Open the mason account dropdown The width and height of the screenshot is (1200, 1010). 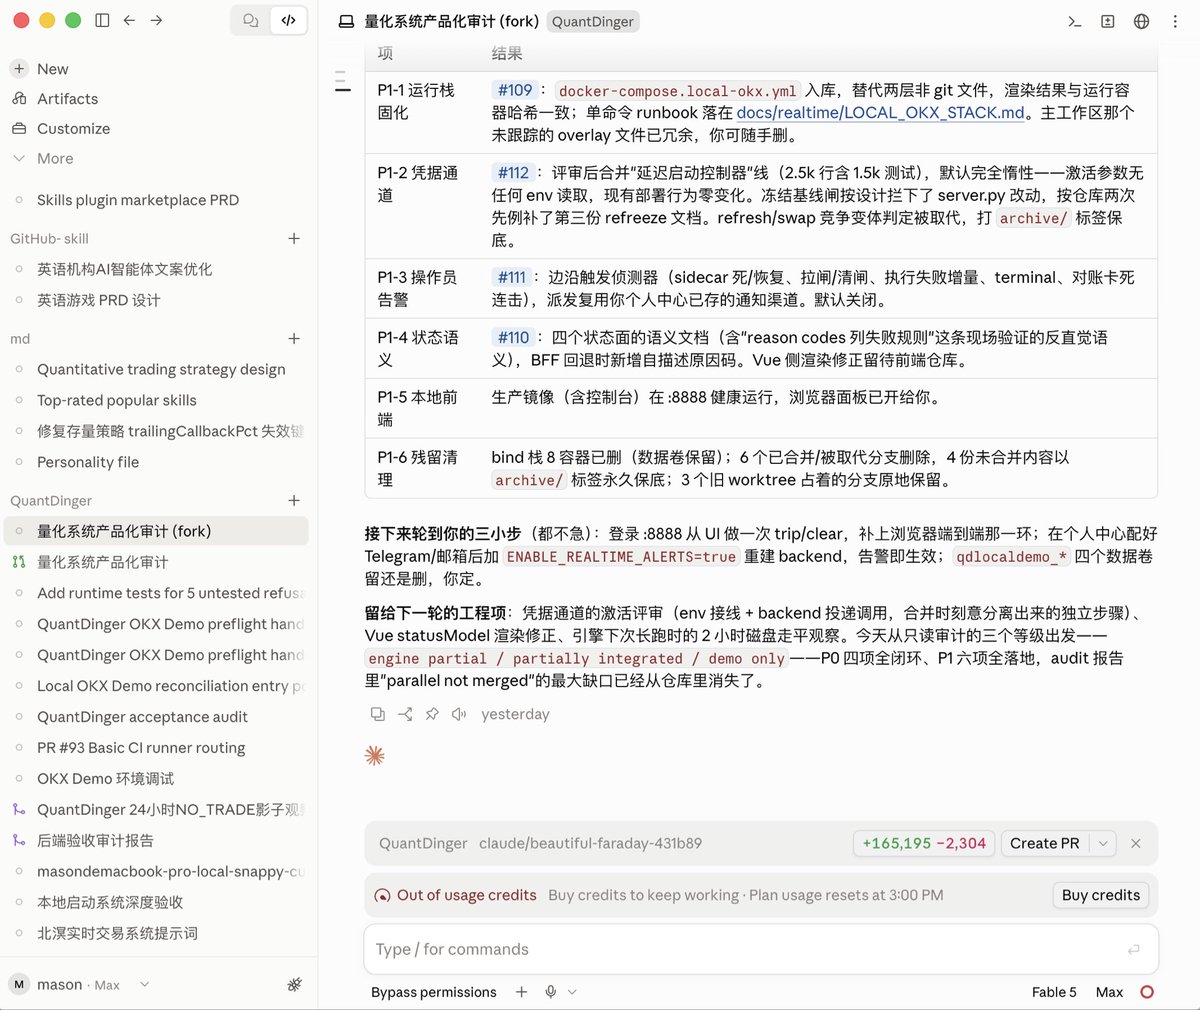(x=80, y=985)
